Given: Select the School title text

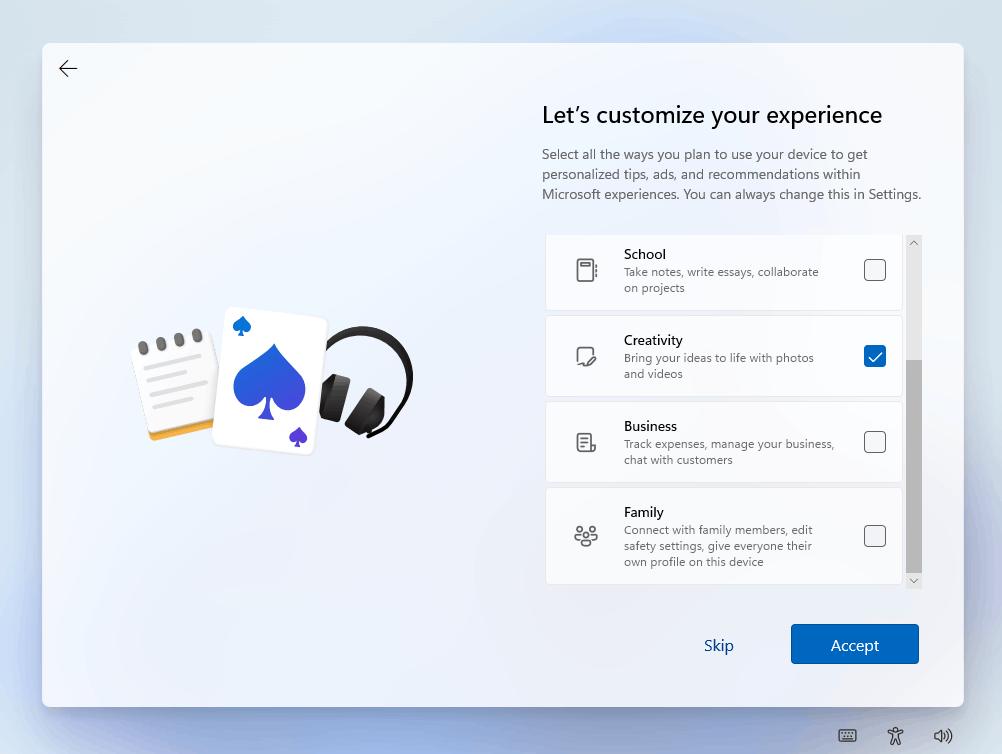Looking at the screenshot, I should click(644, 254).
